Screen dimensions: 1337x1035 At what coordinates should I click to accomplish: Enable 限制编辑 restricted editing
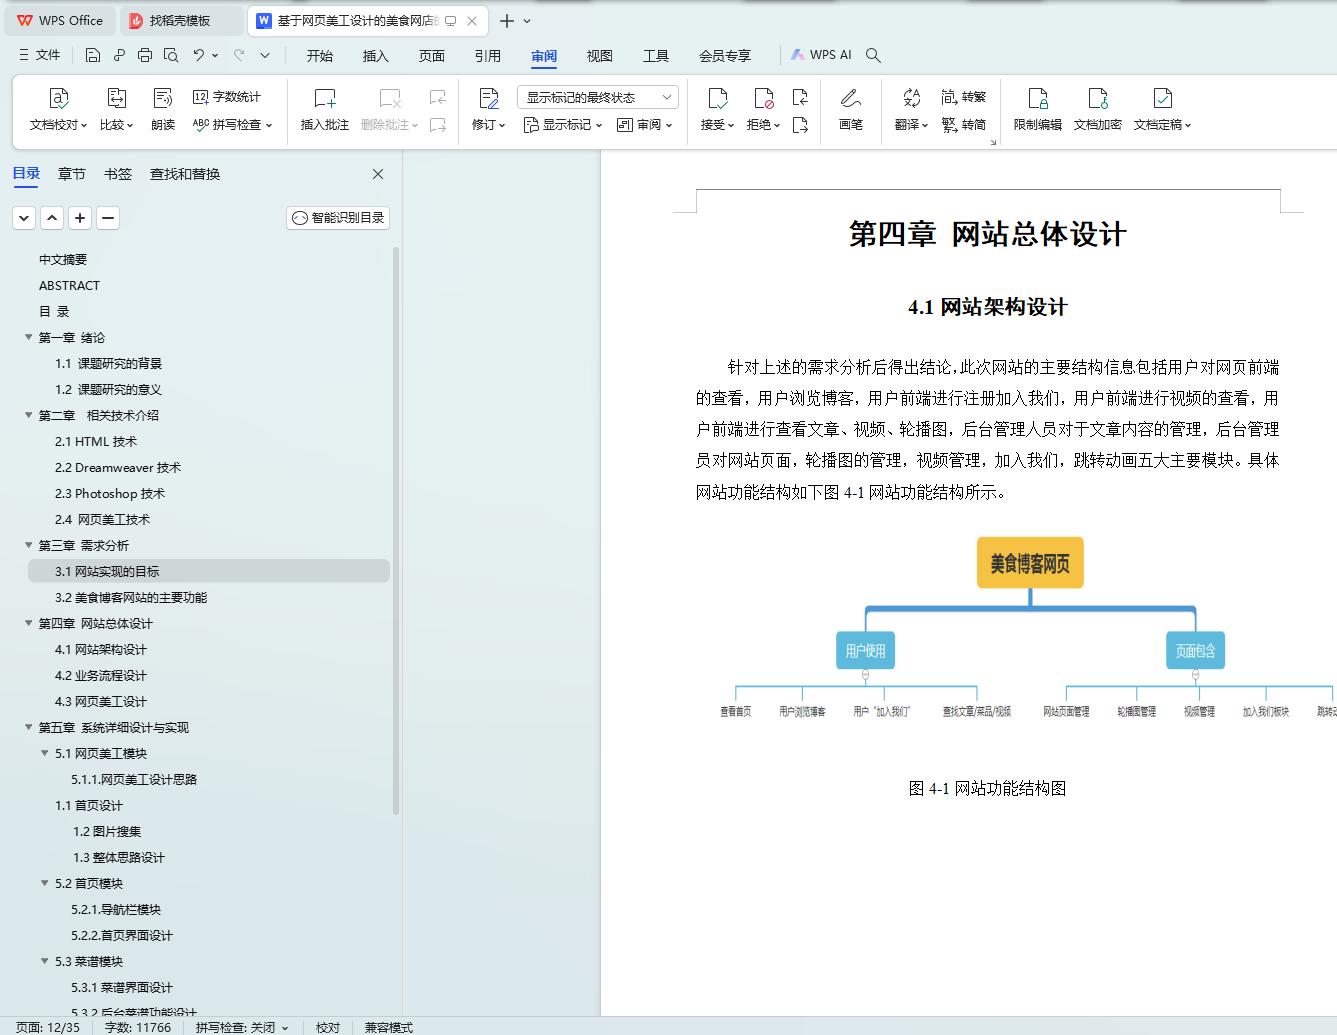click(1040, 110)
